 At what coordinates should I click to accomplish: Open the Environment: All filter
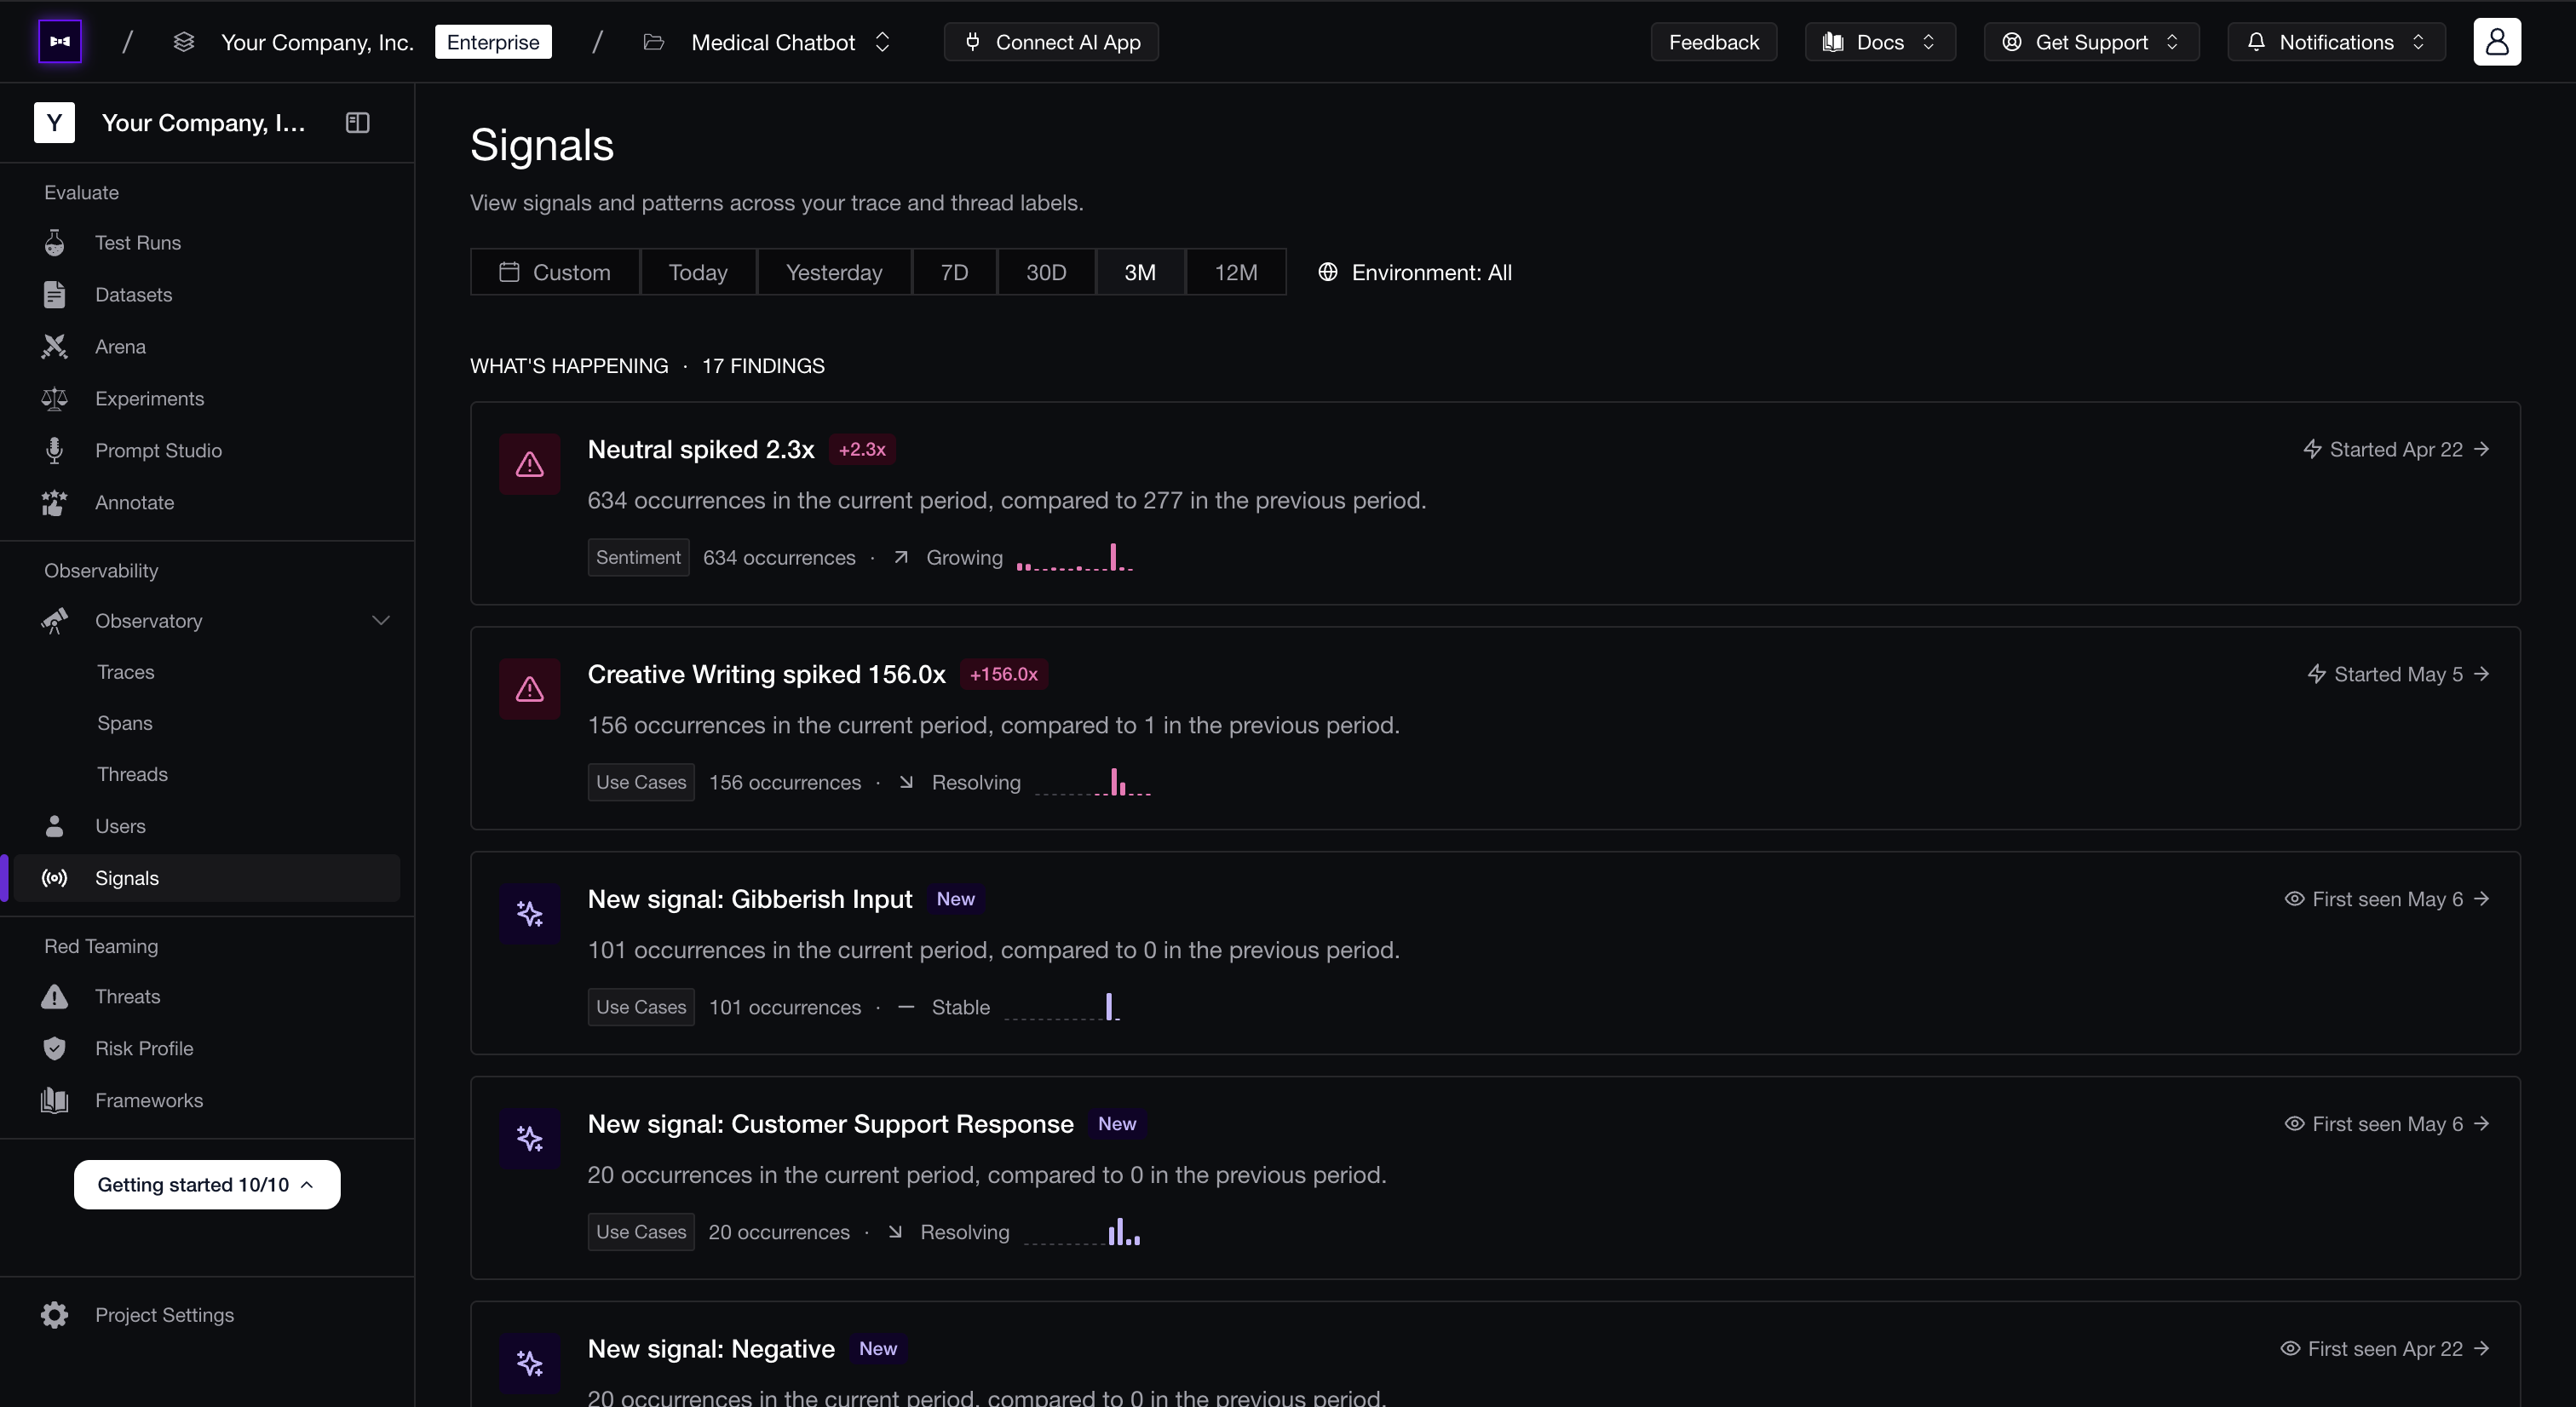tap(1415, 272)
